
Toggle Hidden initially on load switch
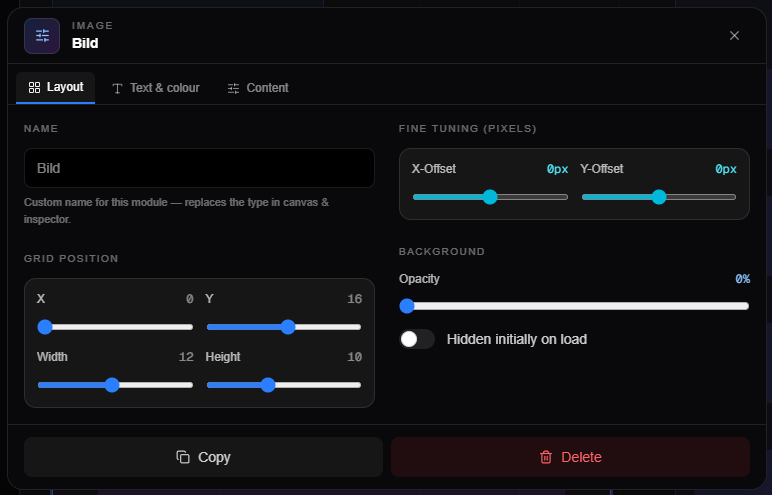coord(417,339)
